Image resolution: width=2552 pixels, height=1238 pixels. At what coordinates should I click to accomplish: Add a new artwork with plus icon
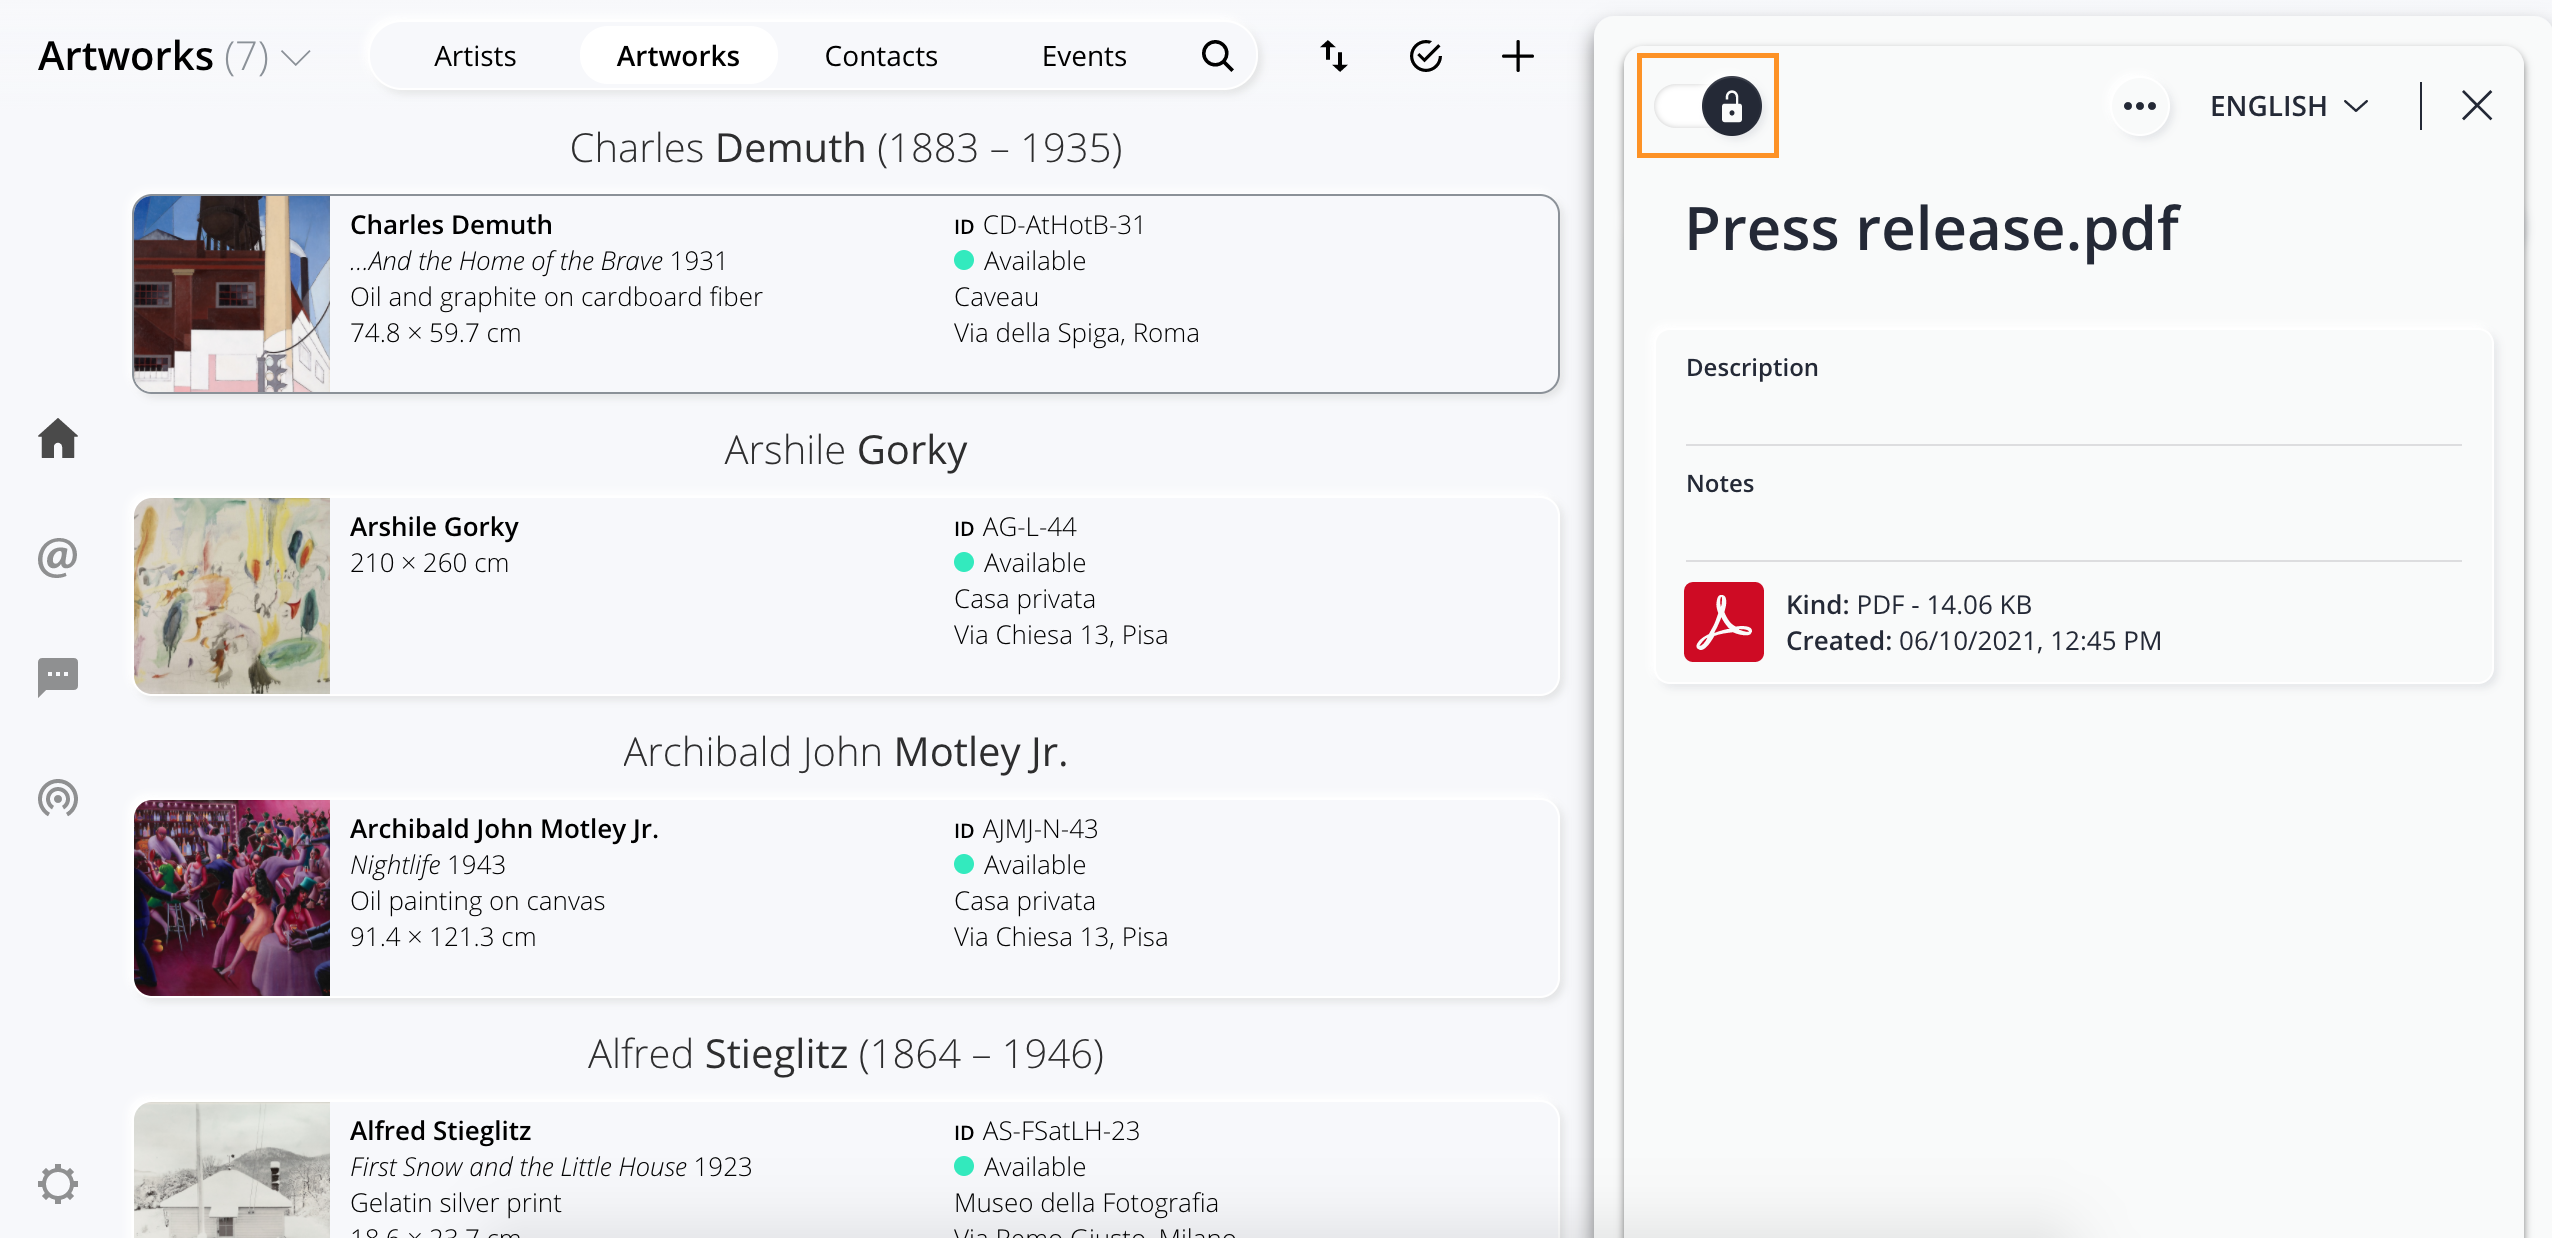pyautogui.click(x=1517, y=56)
